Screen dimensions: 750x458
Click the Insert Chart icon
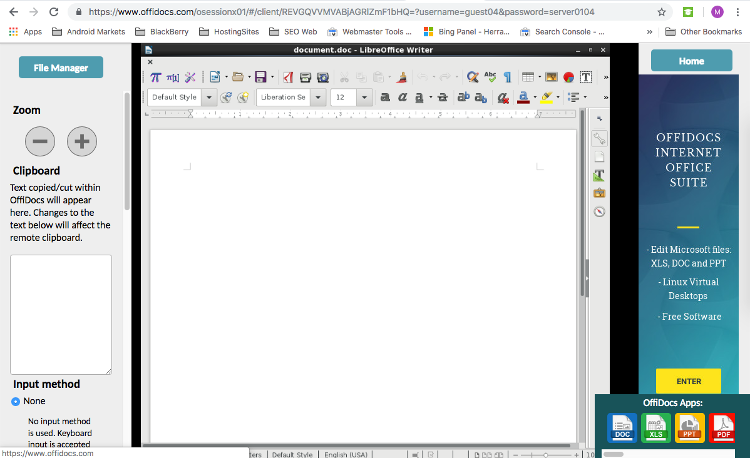tap(568, 77)
